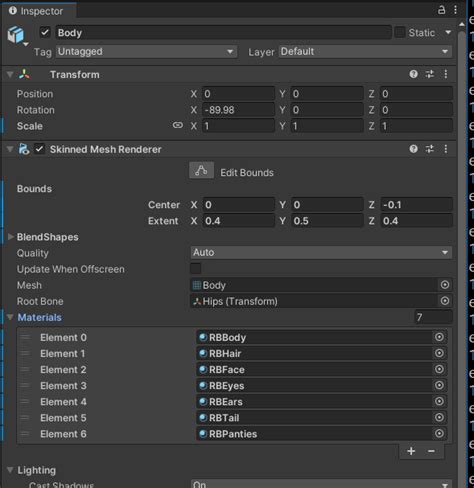Open object picker for RBEars material
This screenshot has width=474, height=488.
tap(439, 401)
